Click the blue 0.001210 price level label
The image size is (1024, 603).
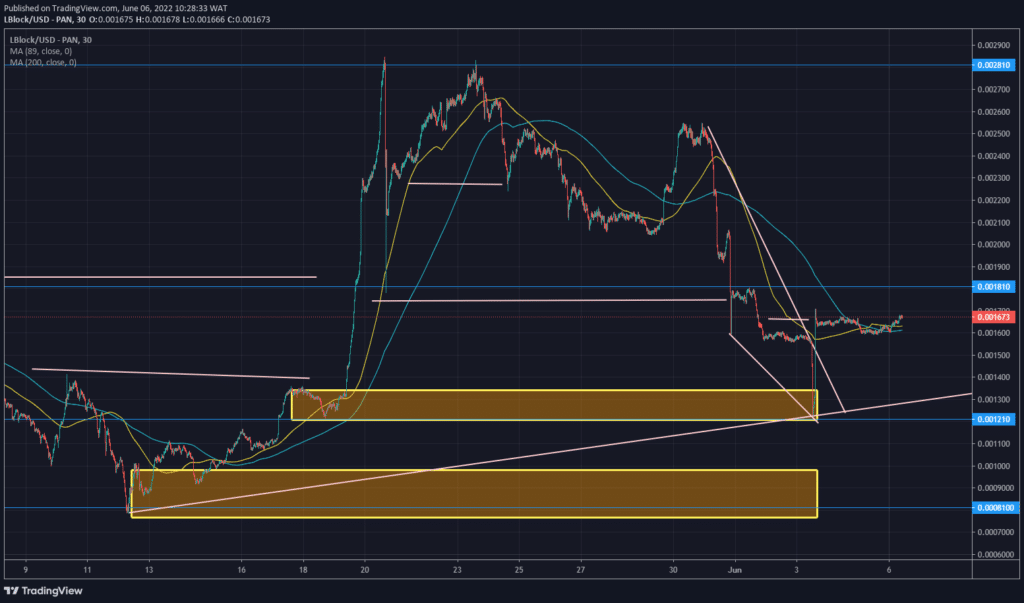[x=994, y=419]
